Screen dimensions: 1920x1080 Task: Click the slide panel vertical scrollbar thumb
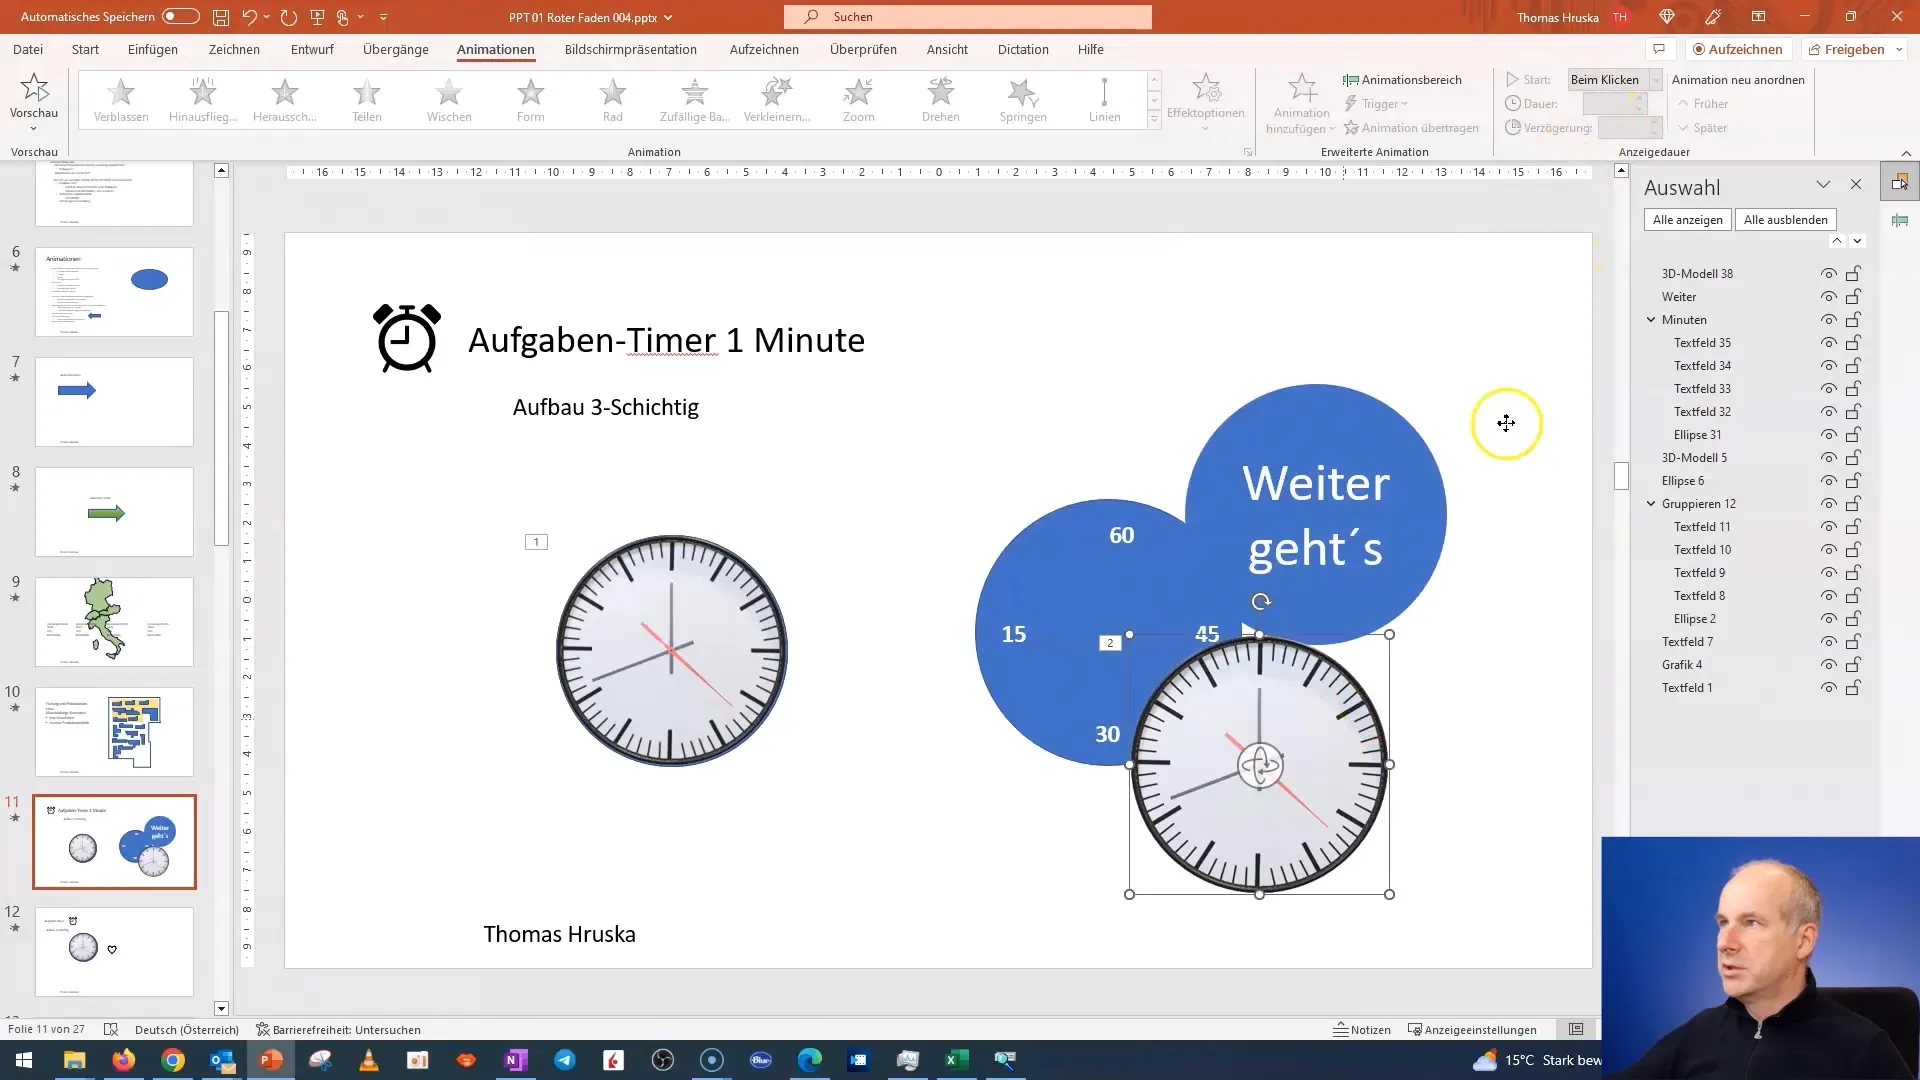tap(222, 428)
